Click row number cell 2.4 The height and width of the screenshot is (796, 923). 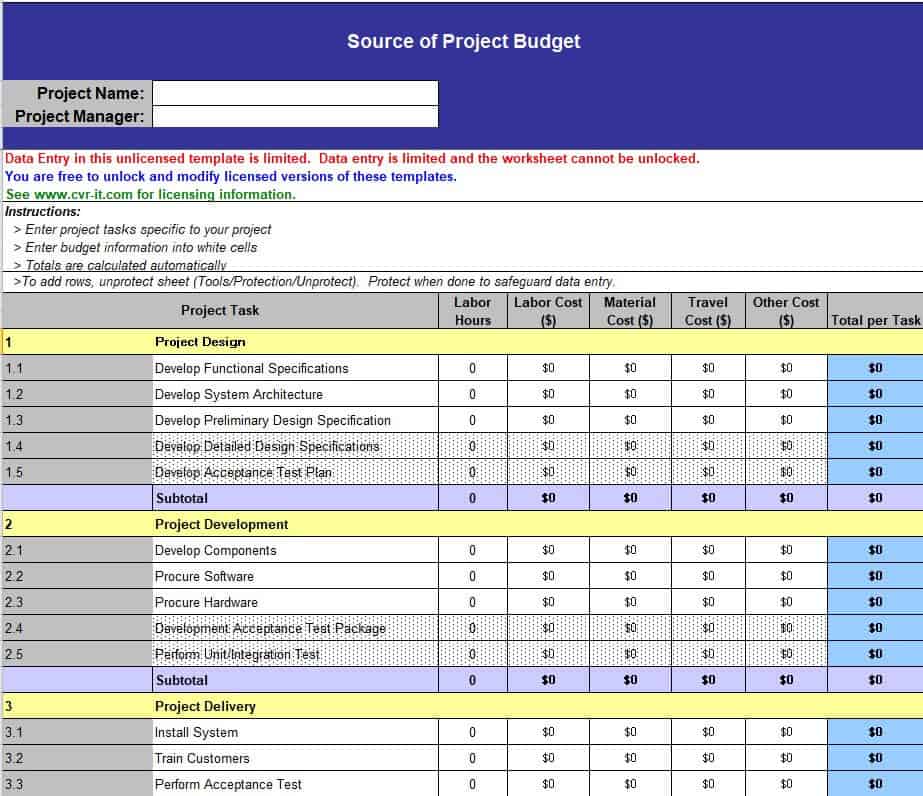click(x=76, y=628)
